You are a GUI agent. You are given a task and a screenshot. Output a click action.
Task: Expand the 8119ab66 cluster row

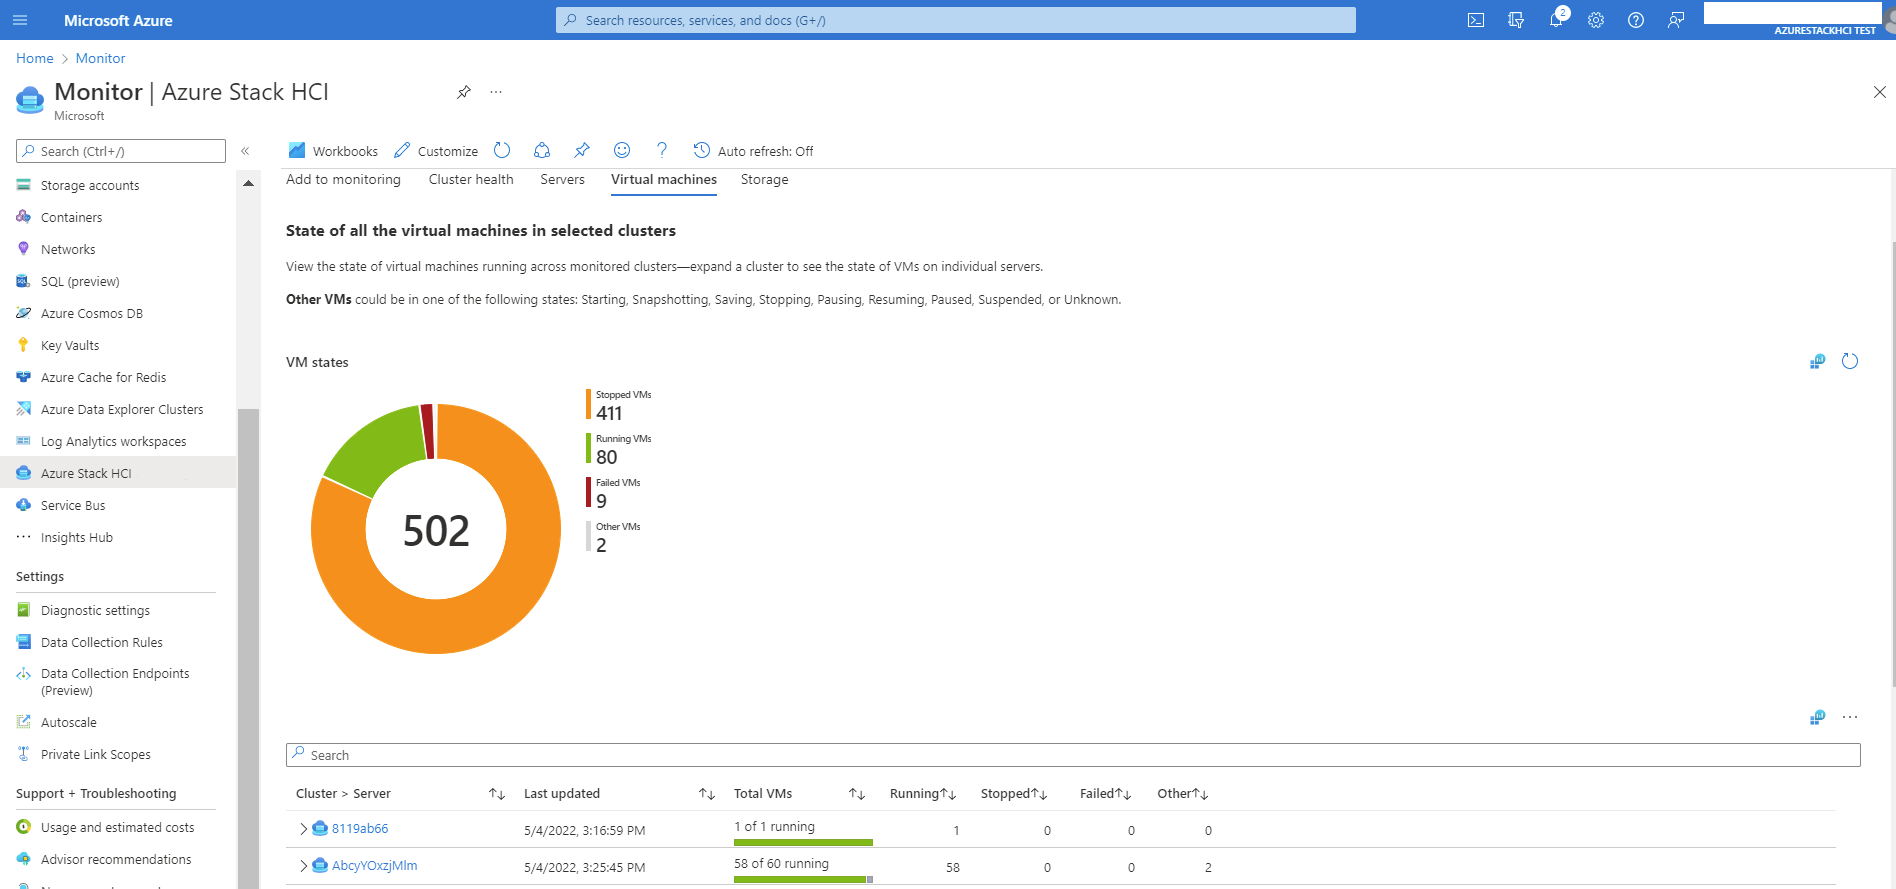point(303,828)
